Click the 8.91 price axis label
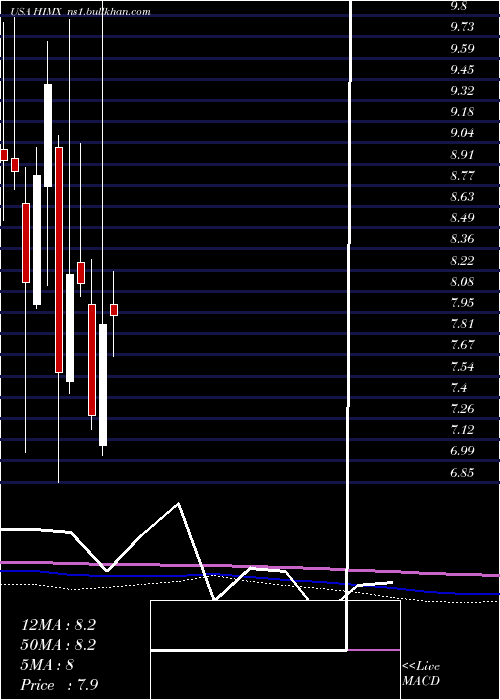500x700 pixels. tap(462, 155)
